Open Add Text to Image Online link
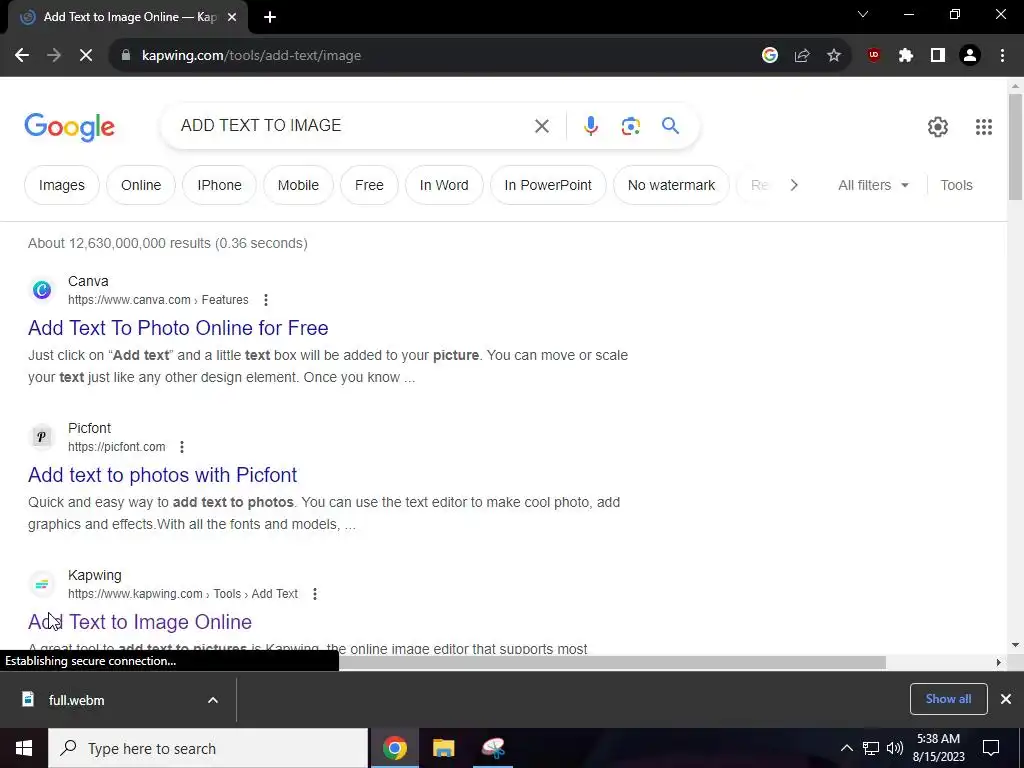 (140, 622)
